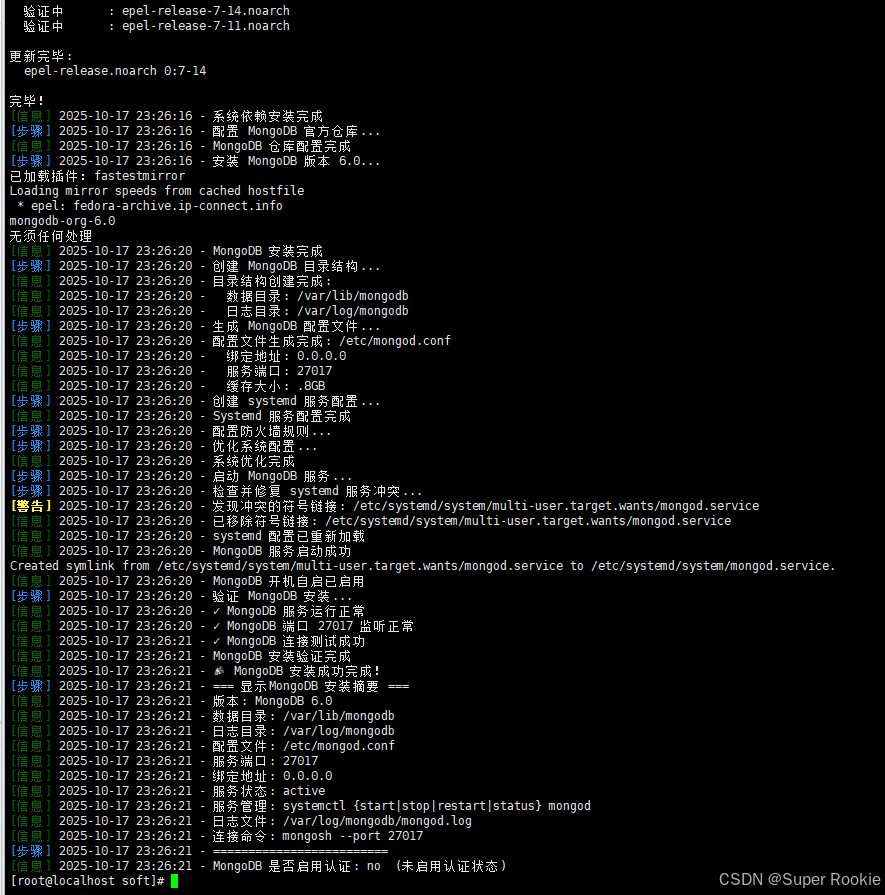Click '系统依赖安装完成' log message
Image resolution: width=885 pixels, height=895 pixels.
click(268, 116)
